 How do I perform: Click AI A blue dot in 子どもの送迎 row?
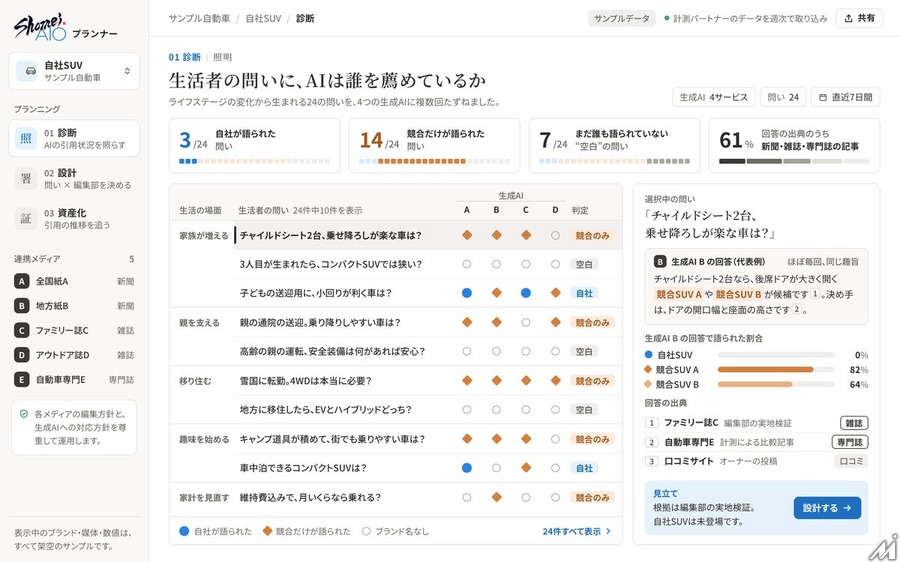[467, 293]
